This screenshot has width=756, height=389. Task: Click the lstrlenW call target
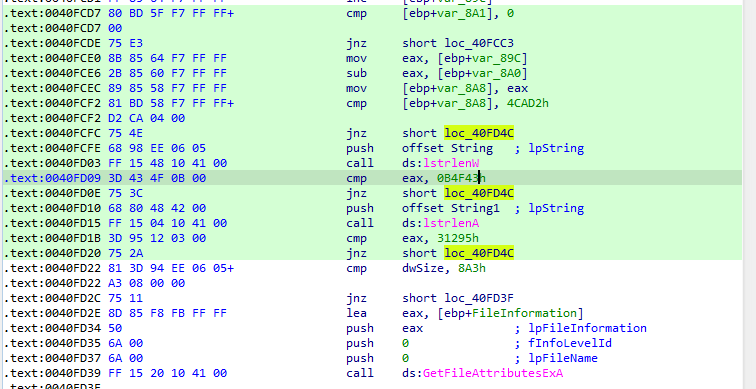451,163
